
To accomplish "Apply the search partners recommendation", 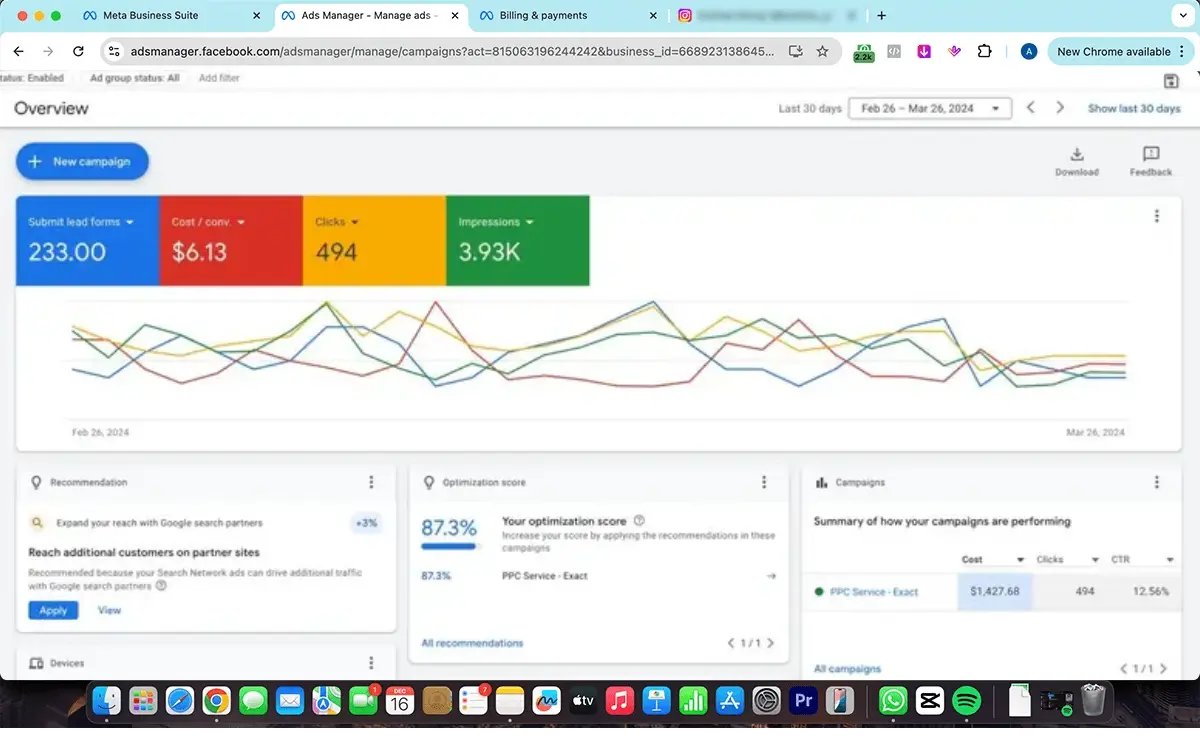I will [53, 610].
